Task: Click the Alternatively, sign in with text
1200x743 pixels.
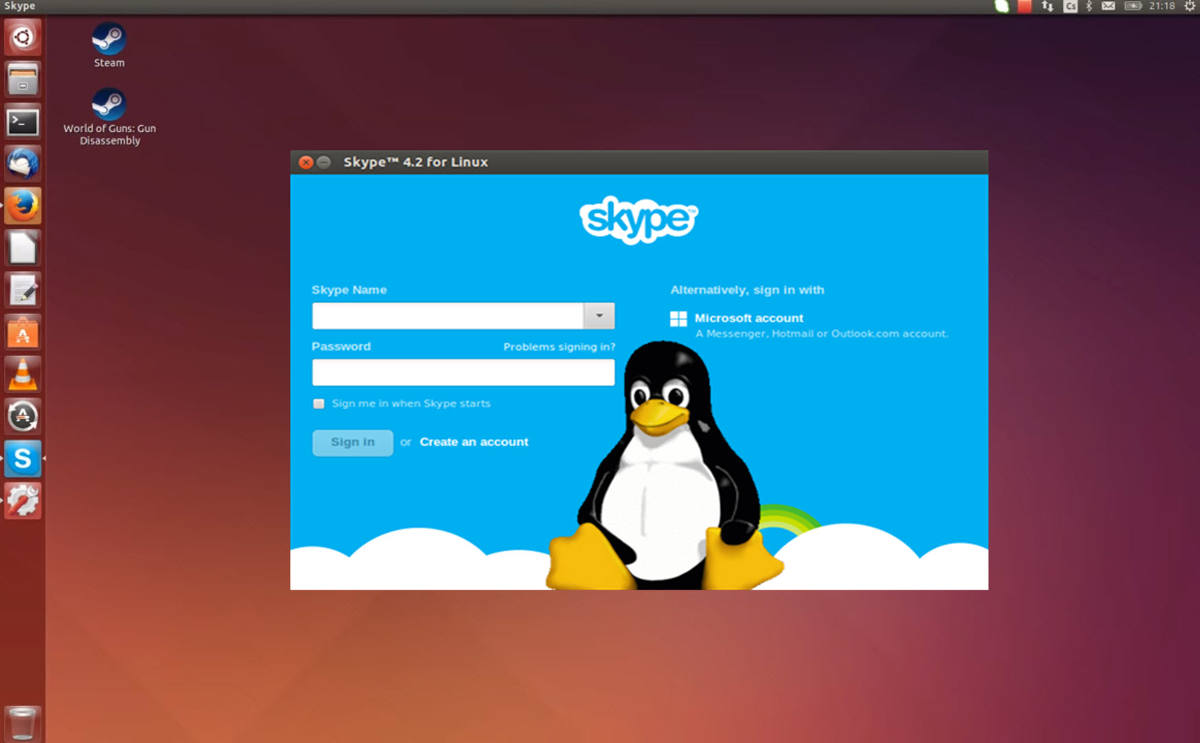Action: point(747,290)
